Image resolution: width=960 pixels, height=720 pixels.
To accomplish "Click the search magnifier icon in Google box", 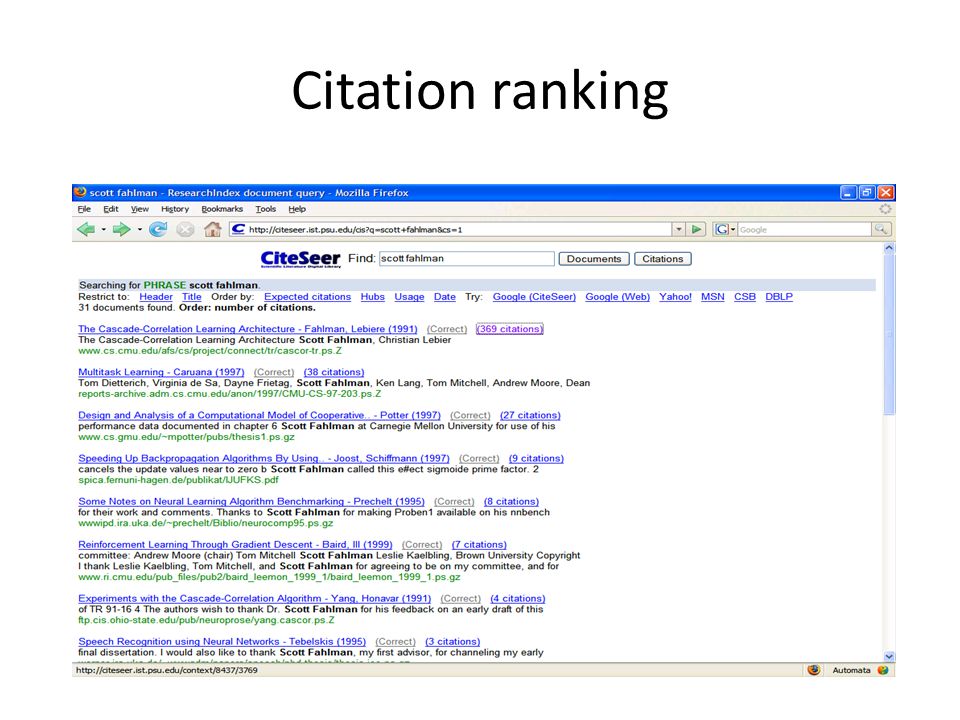I will click(880, 230).
